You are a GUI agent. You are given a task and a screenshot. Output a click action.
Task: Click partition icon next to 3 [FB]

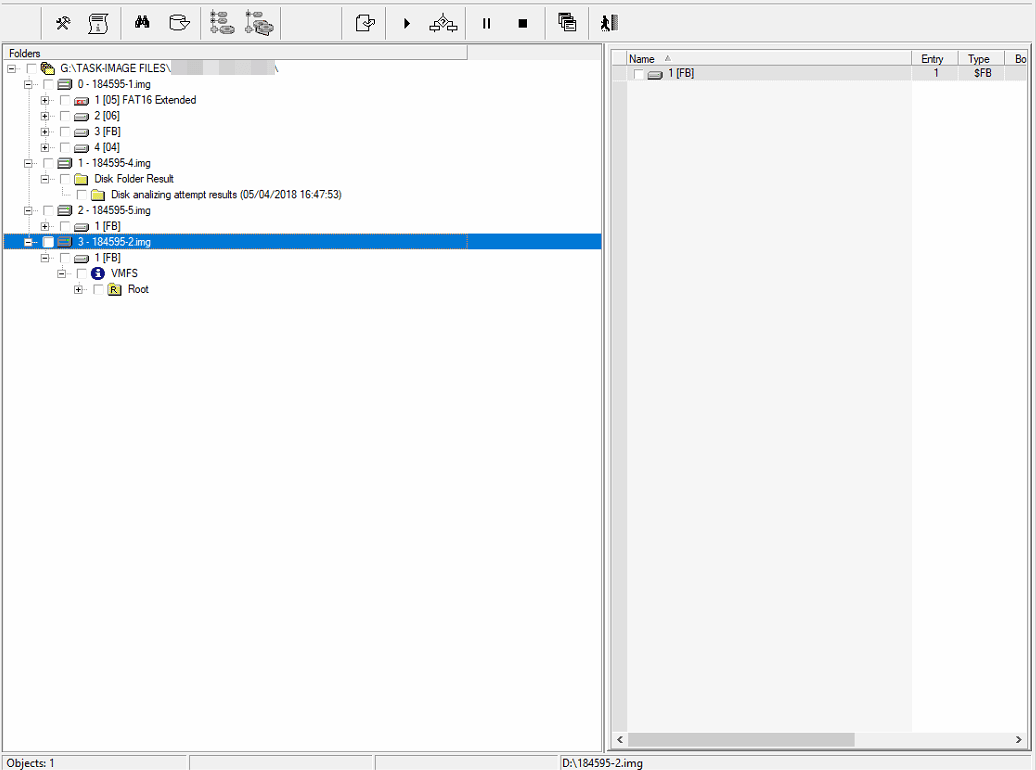pos(81,132)
